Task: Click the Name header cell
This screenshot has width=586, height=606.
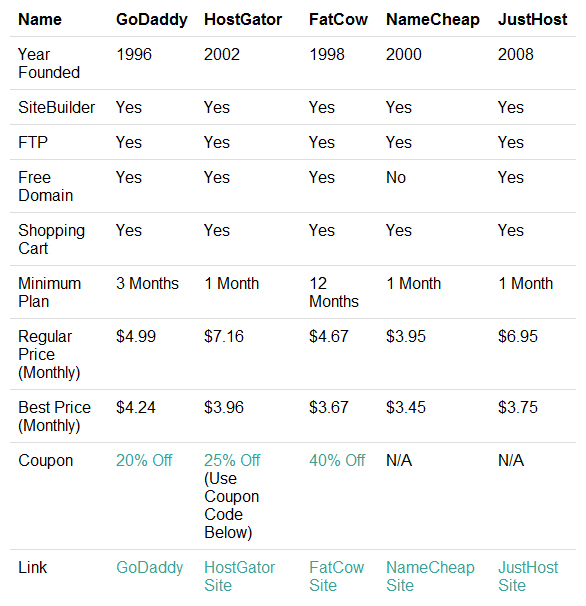Action: tap(40, 19)
